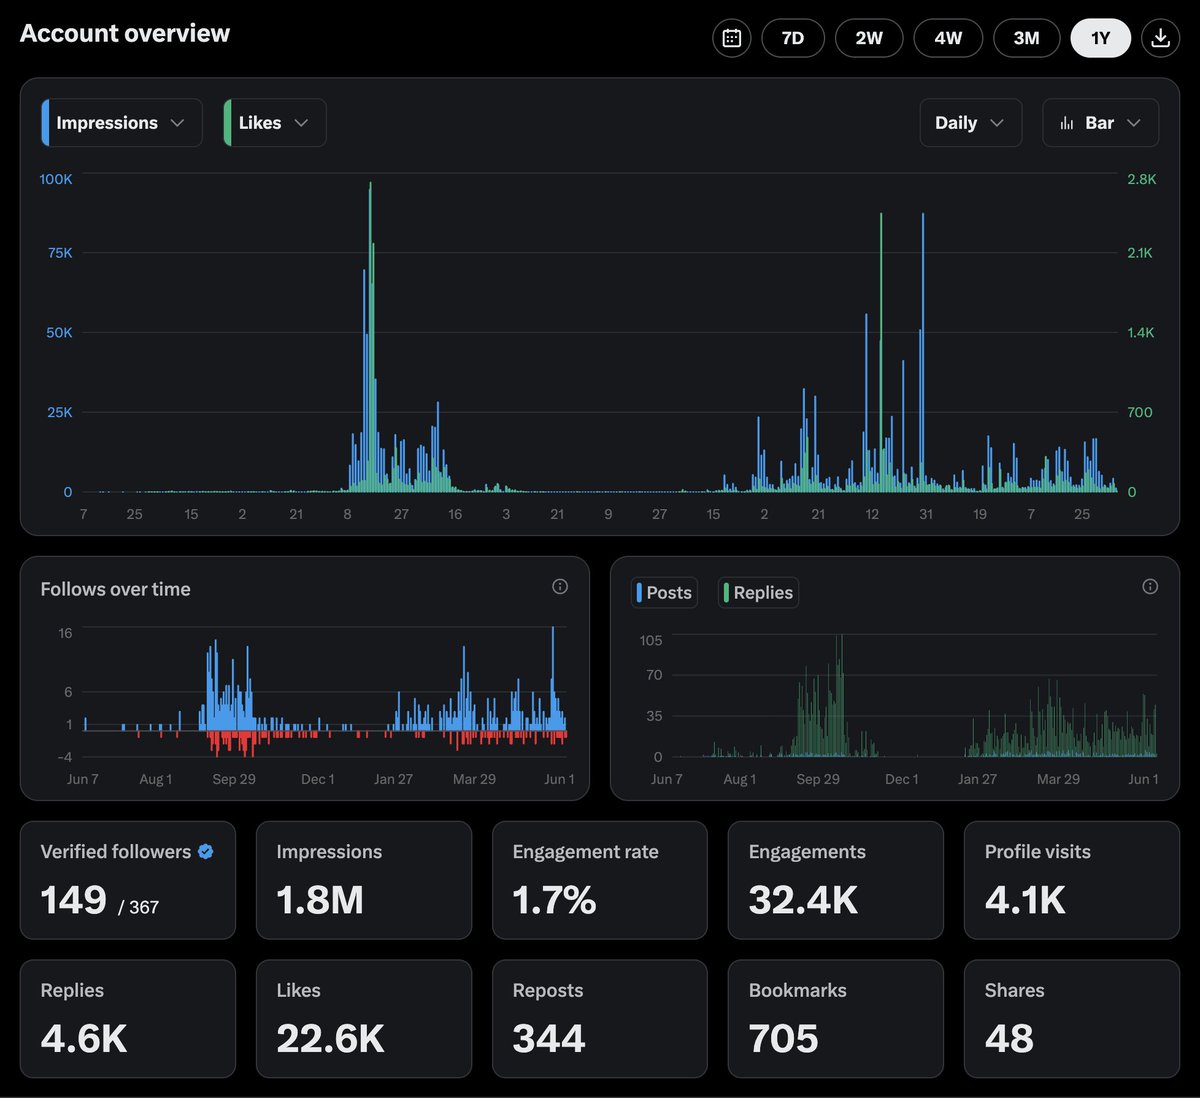Click the verified badge beside Verified followers
The image size is (1200, 1098).
206,852
